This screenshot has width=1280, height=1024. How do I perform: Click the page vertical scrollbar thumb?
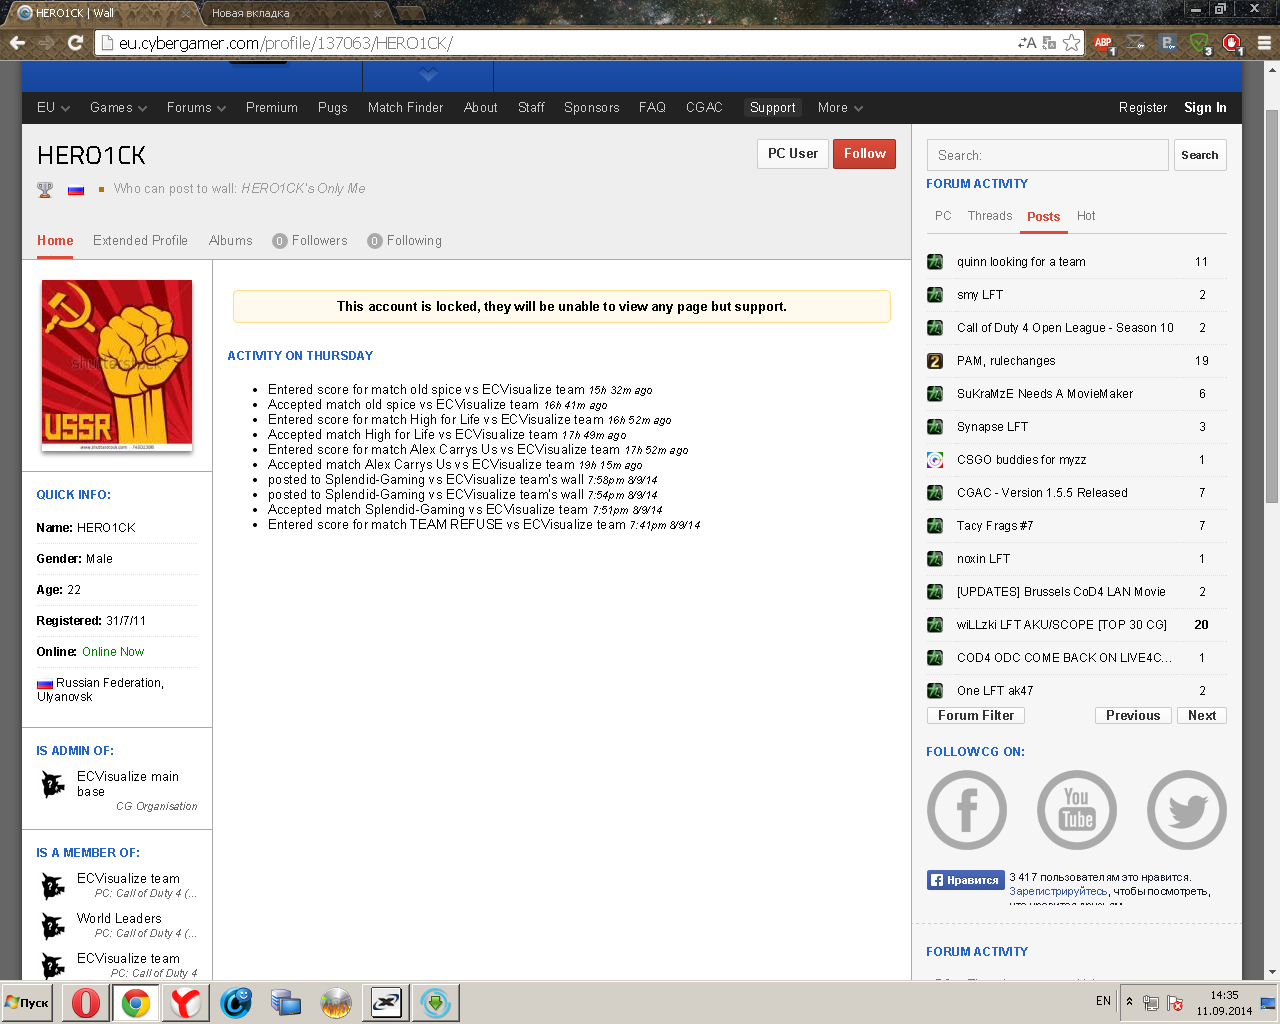(x=1272, y=305)
